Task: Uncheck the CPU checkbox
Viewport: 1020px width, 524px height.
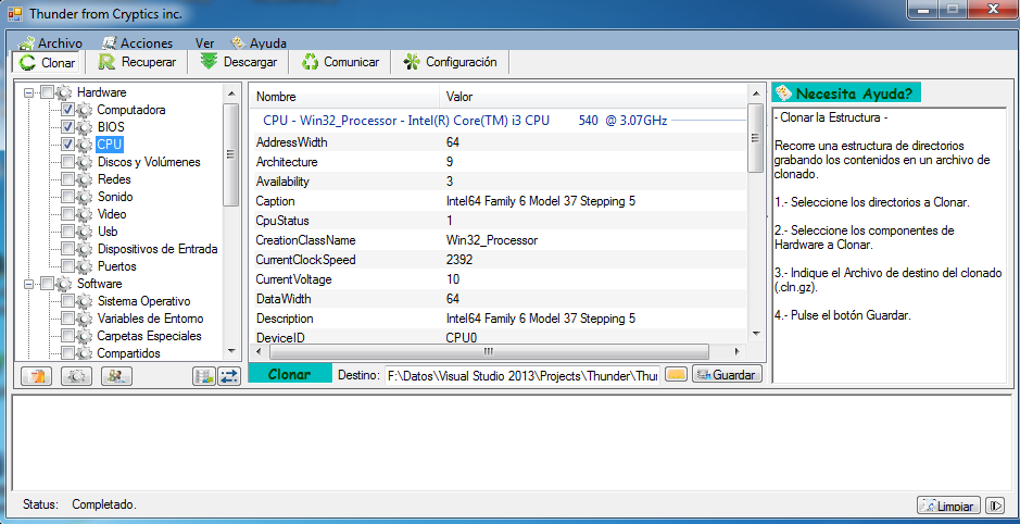Action: (x=68, y=144)
